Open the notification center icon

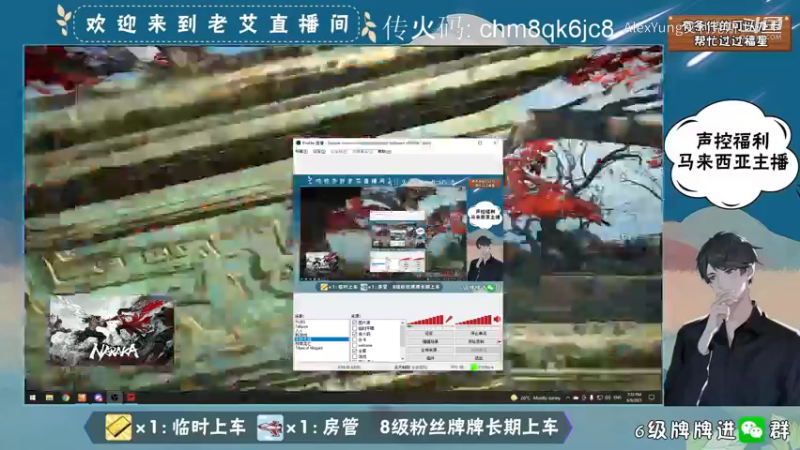tap(652, 397)
